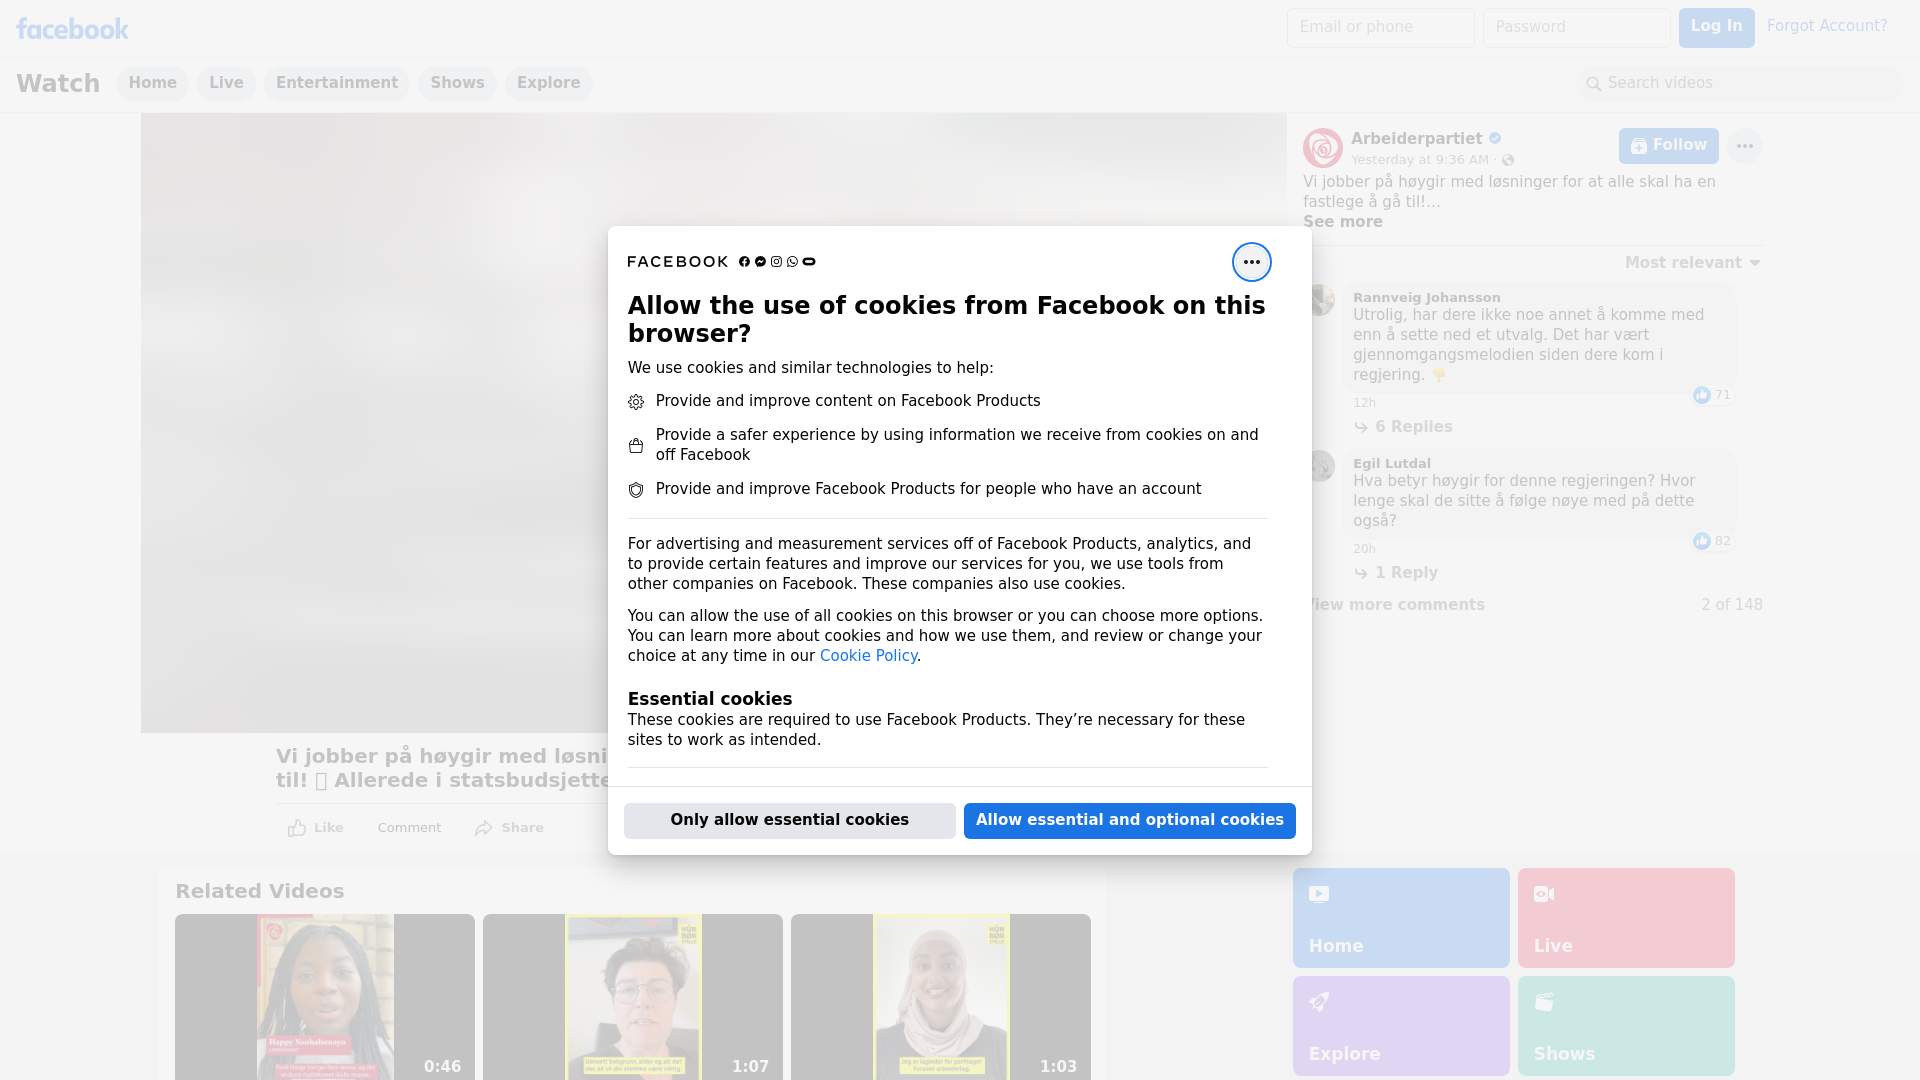Open the Explore tab in Watch bar
The image size is (1920, 1080).
(x=548, y=84)
